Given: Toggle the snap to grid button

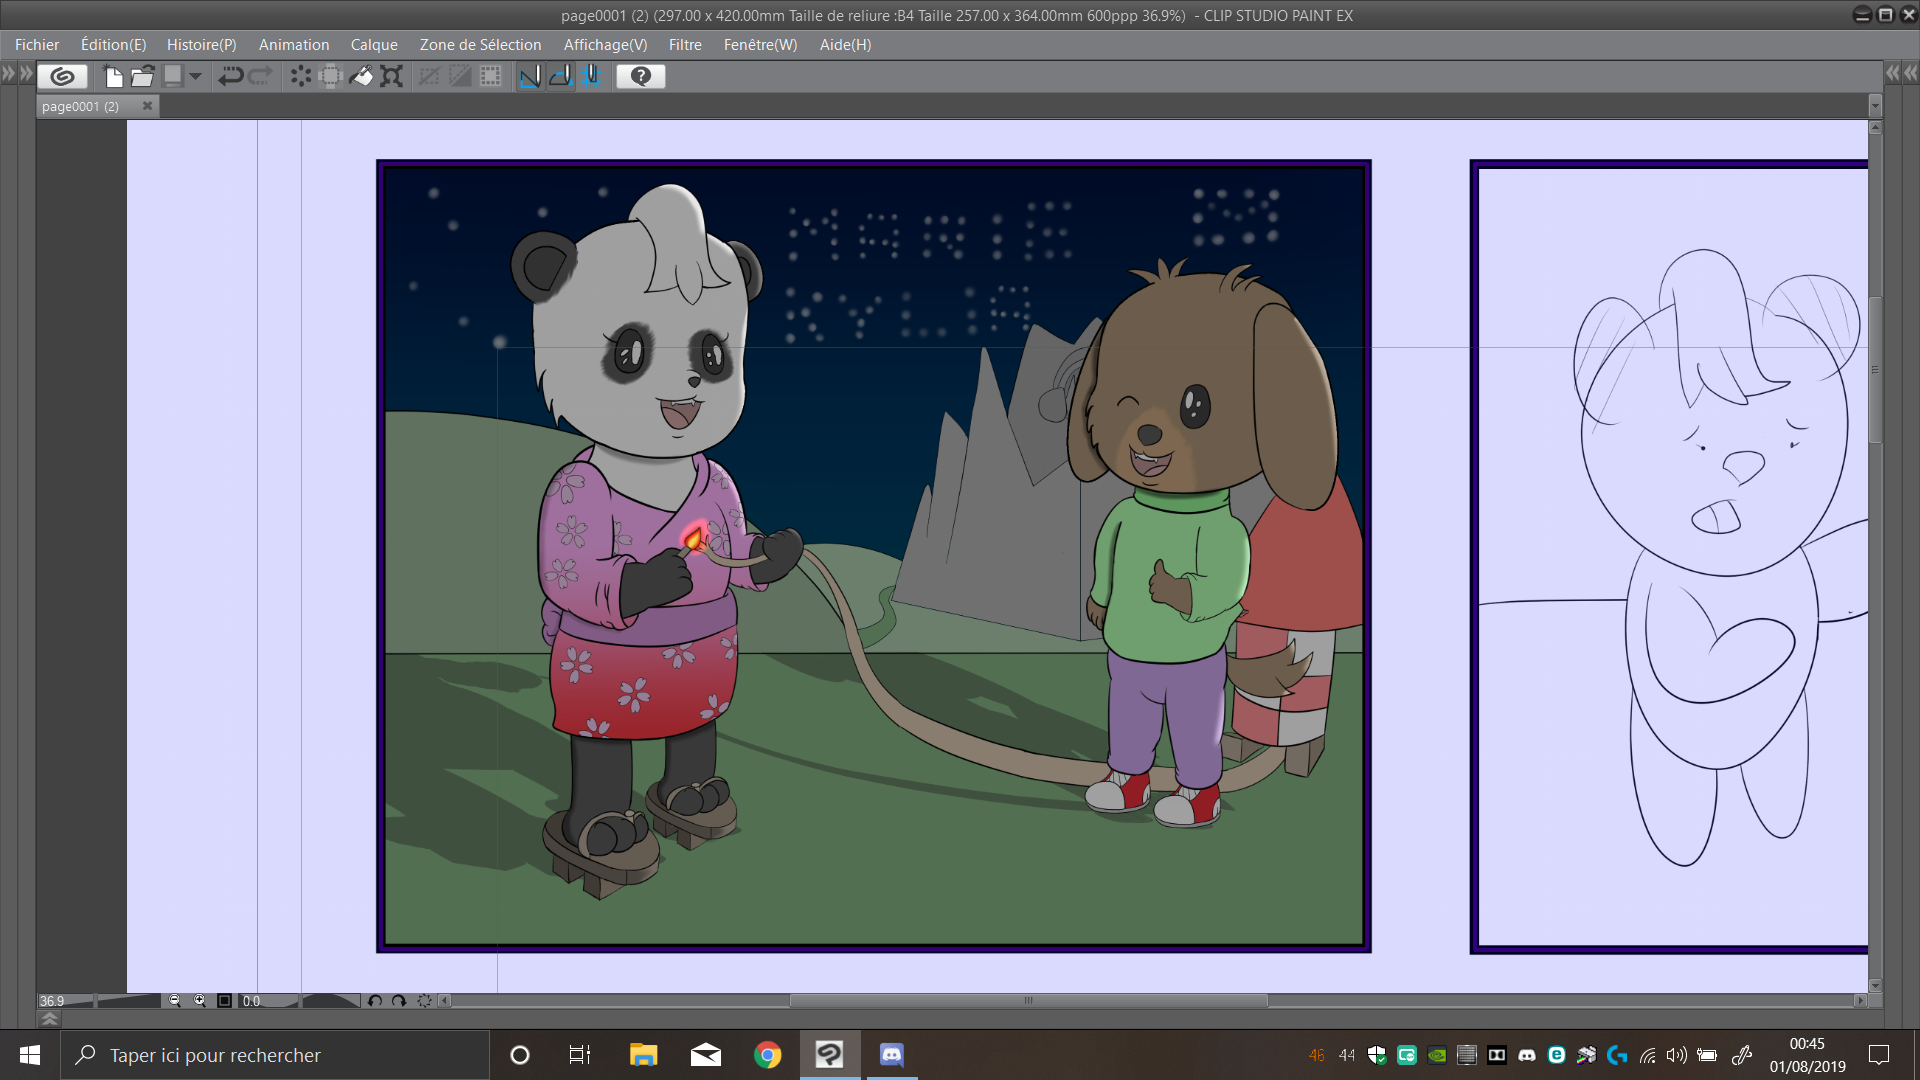Looking at the screenshot, I should tap(592, 76).
